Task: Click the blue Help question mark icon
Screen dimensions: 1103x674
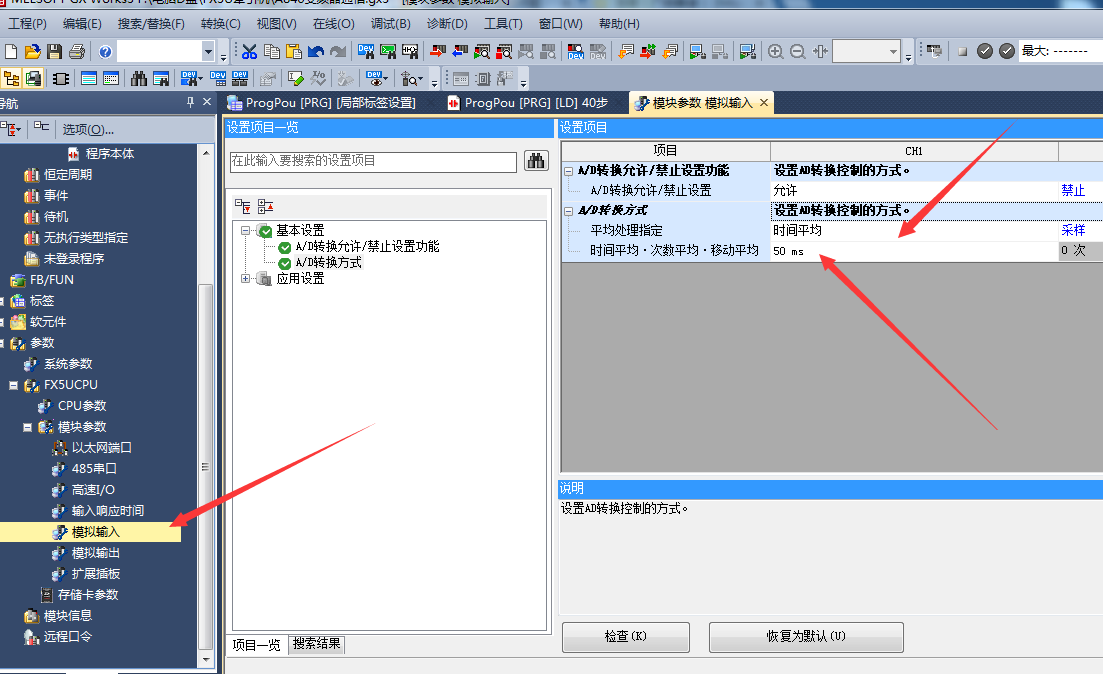Action: click(x=105, y=51)
